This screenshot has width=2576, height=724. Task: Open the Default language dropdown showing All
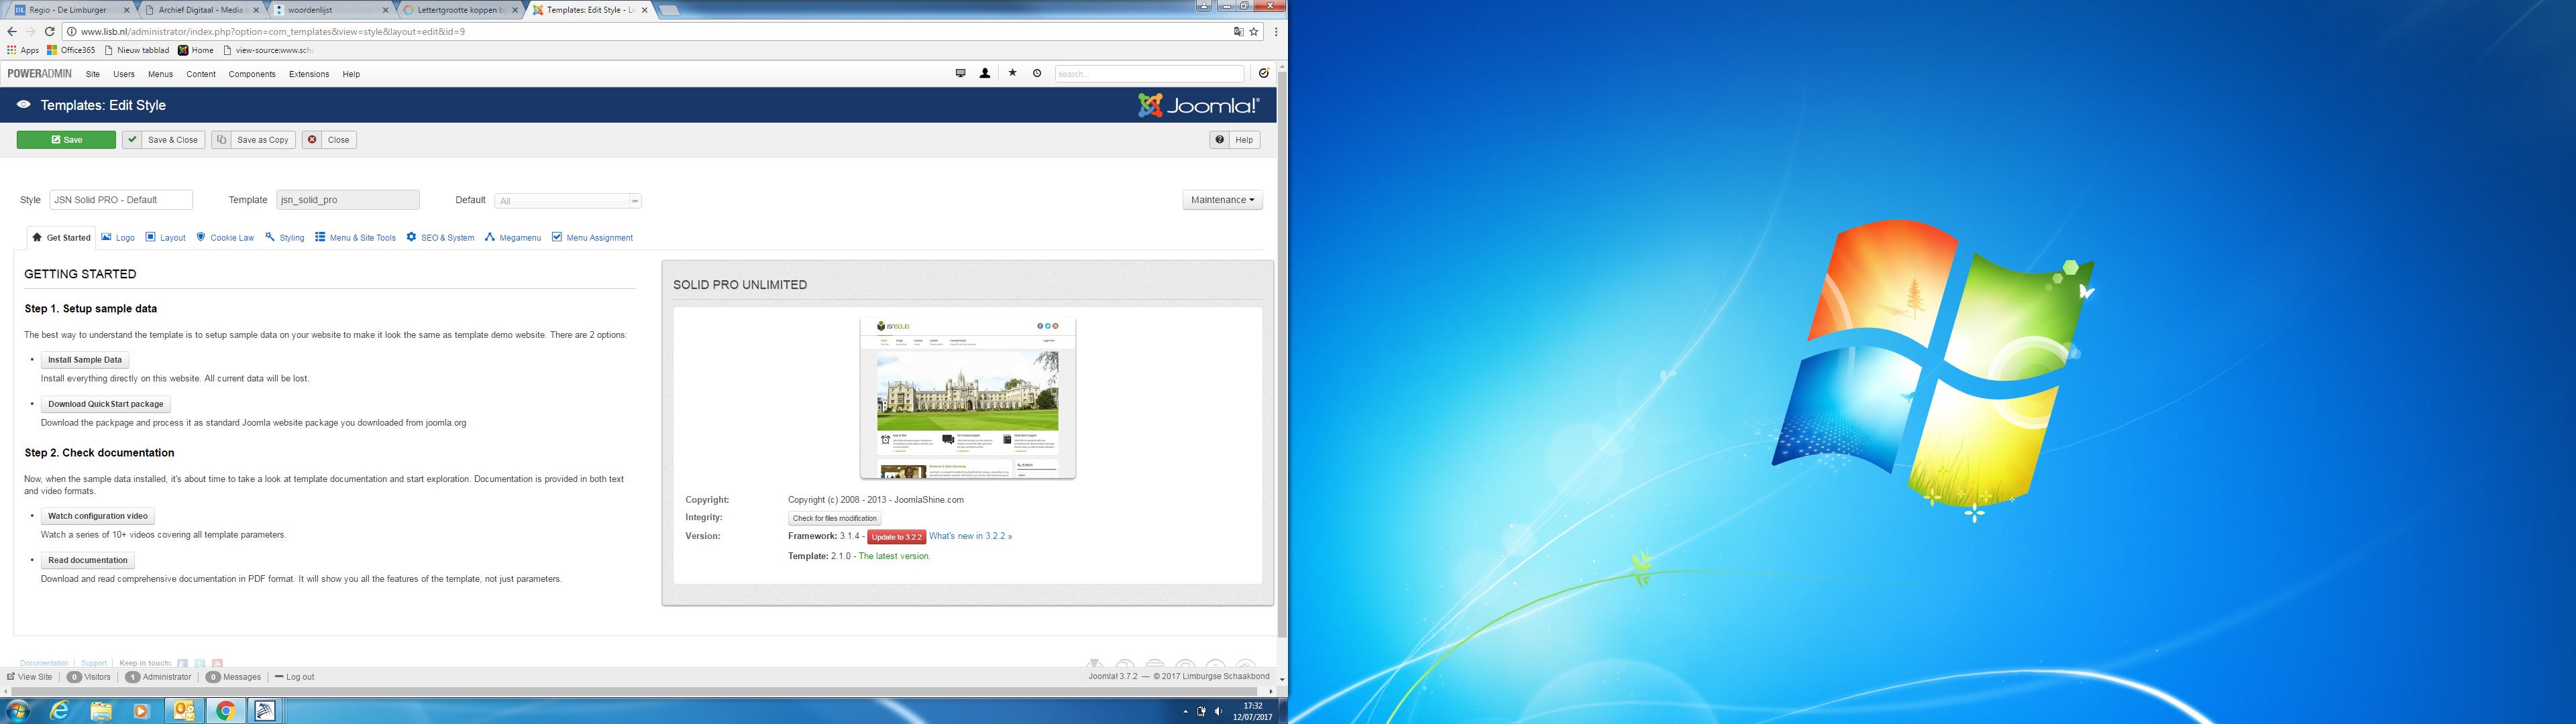(x=568, y=201)
